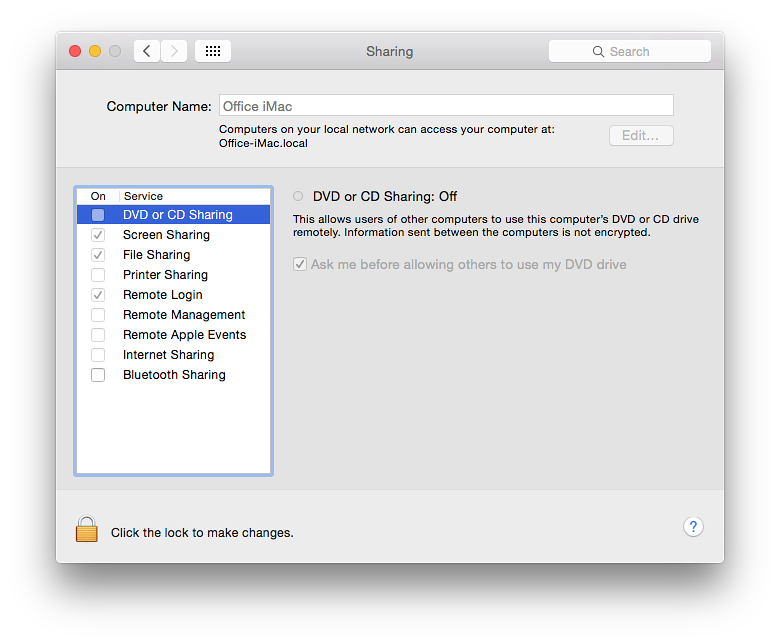Click the padlock icon to unlock changes
This screenshot has width=780, height=643.
pyautogui.click(x=87, y=529)
